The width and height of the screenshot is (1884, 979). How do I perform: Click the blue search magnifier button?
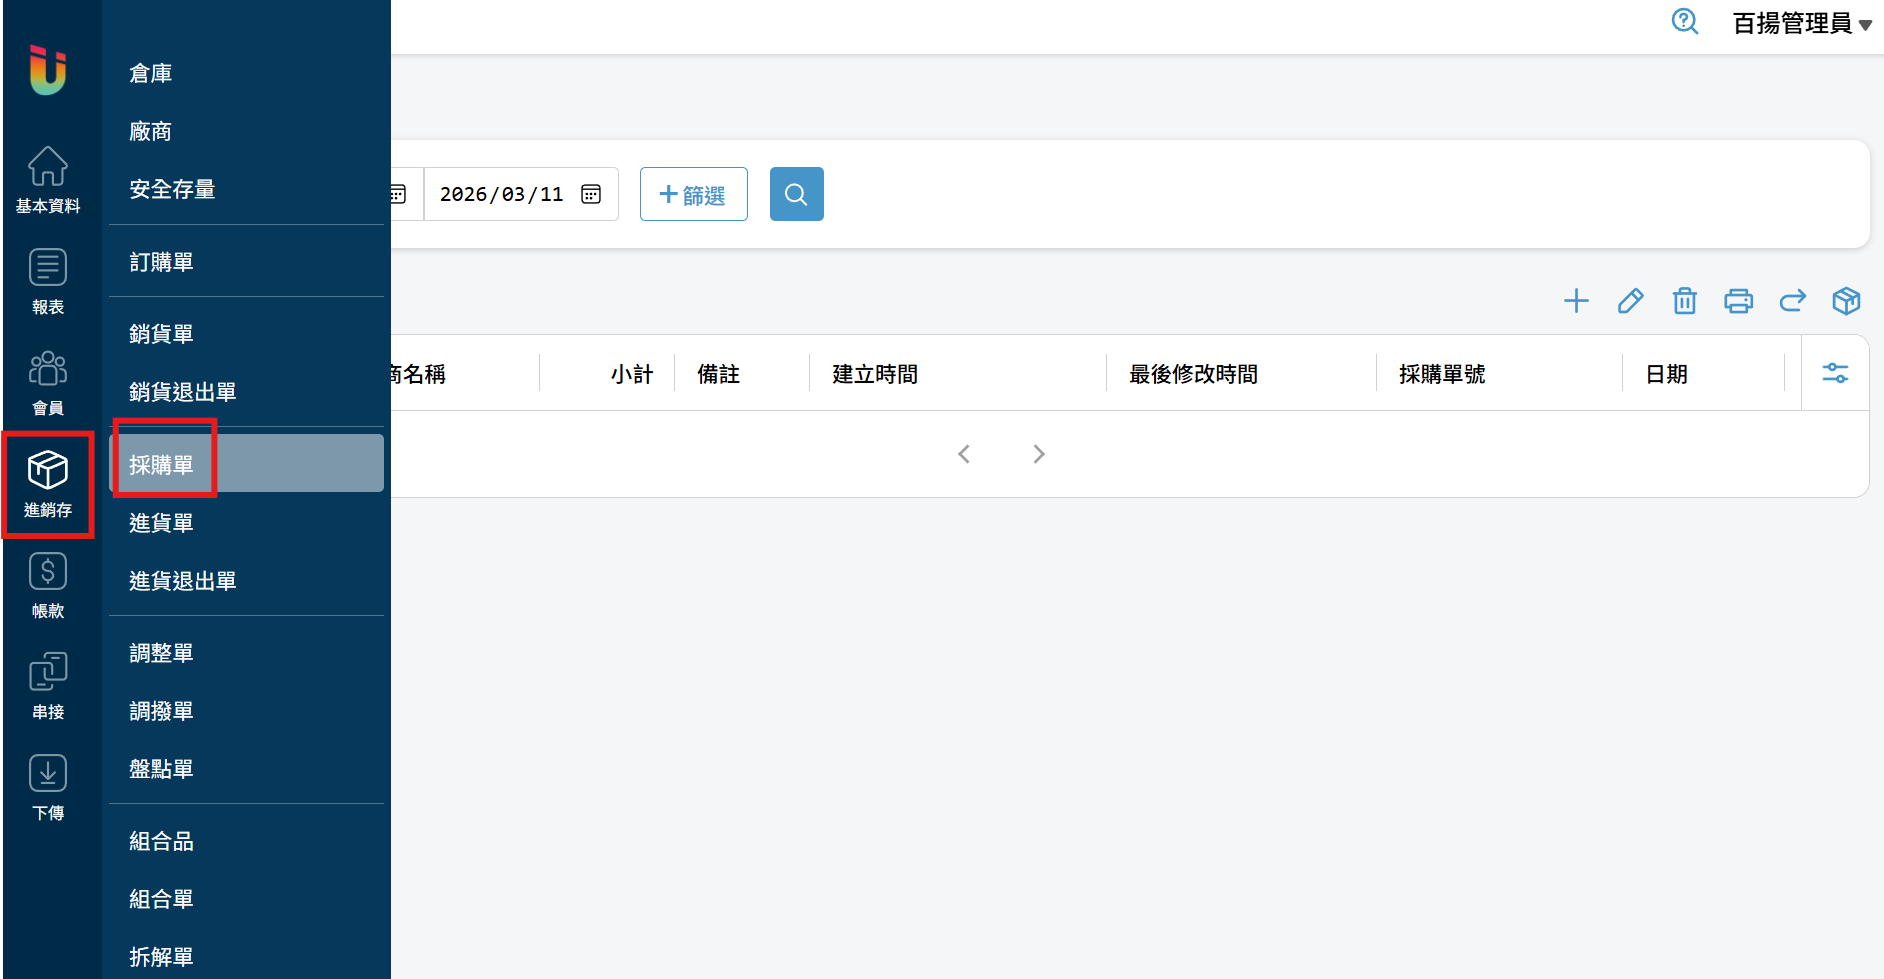pyautogui.click(x=796, y=194)
